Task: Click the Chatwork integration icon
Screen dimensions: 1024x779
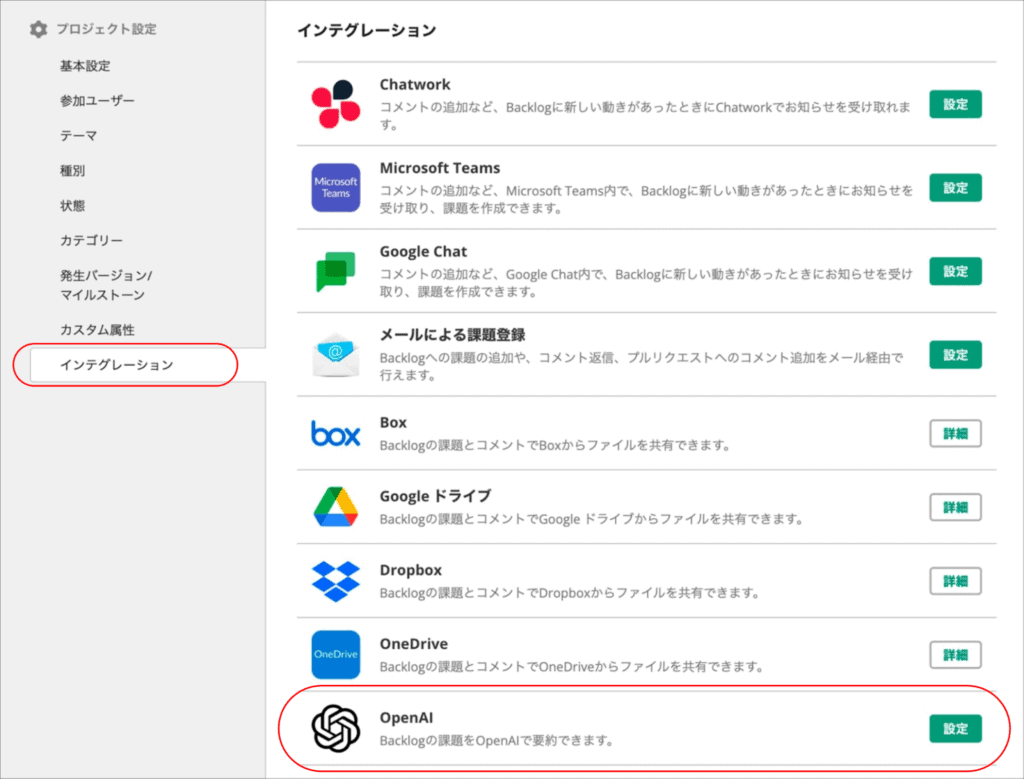Action: point(334,102)
